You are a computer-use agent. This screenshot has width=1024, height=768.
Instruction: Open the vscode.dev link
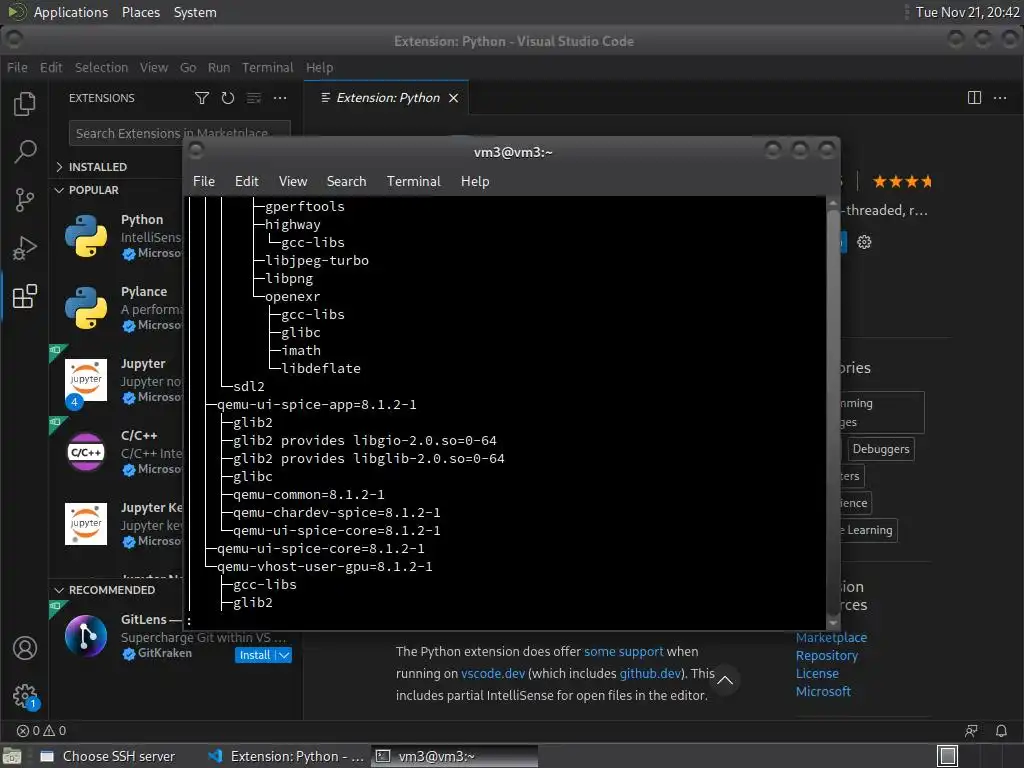(493, 673)
